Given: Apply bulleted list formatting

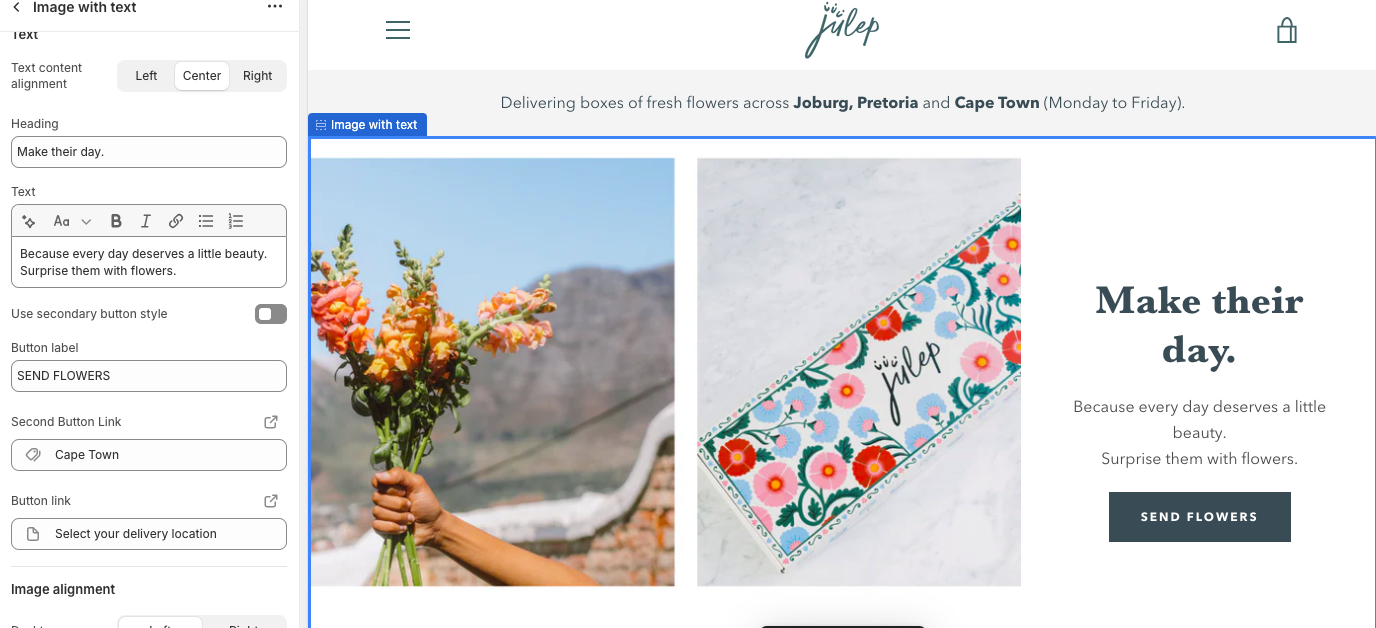Looking at the screenshot, I should (x=206, y=221).
